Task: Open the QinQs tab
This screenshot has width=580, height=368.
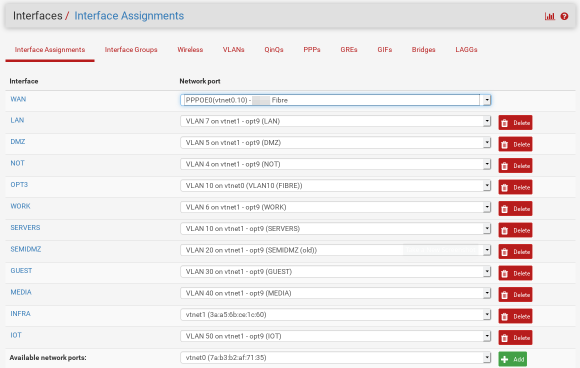Action: click(x=274, y=50)
